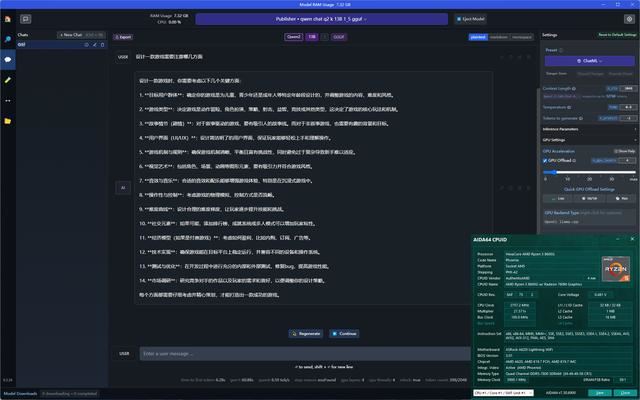Click the speech bubble icon above Chats

click(25, 19)
